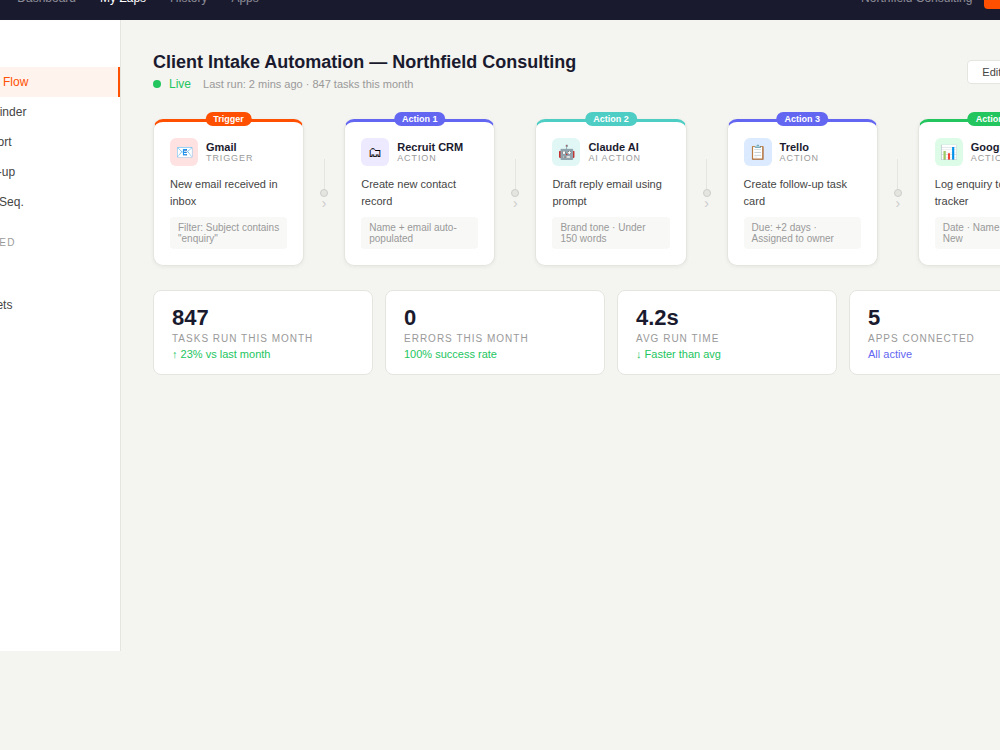Click the green Live status dot
1000x750 pixels.
pyautogui.click(x=157, y=84)
